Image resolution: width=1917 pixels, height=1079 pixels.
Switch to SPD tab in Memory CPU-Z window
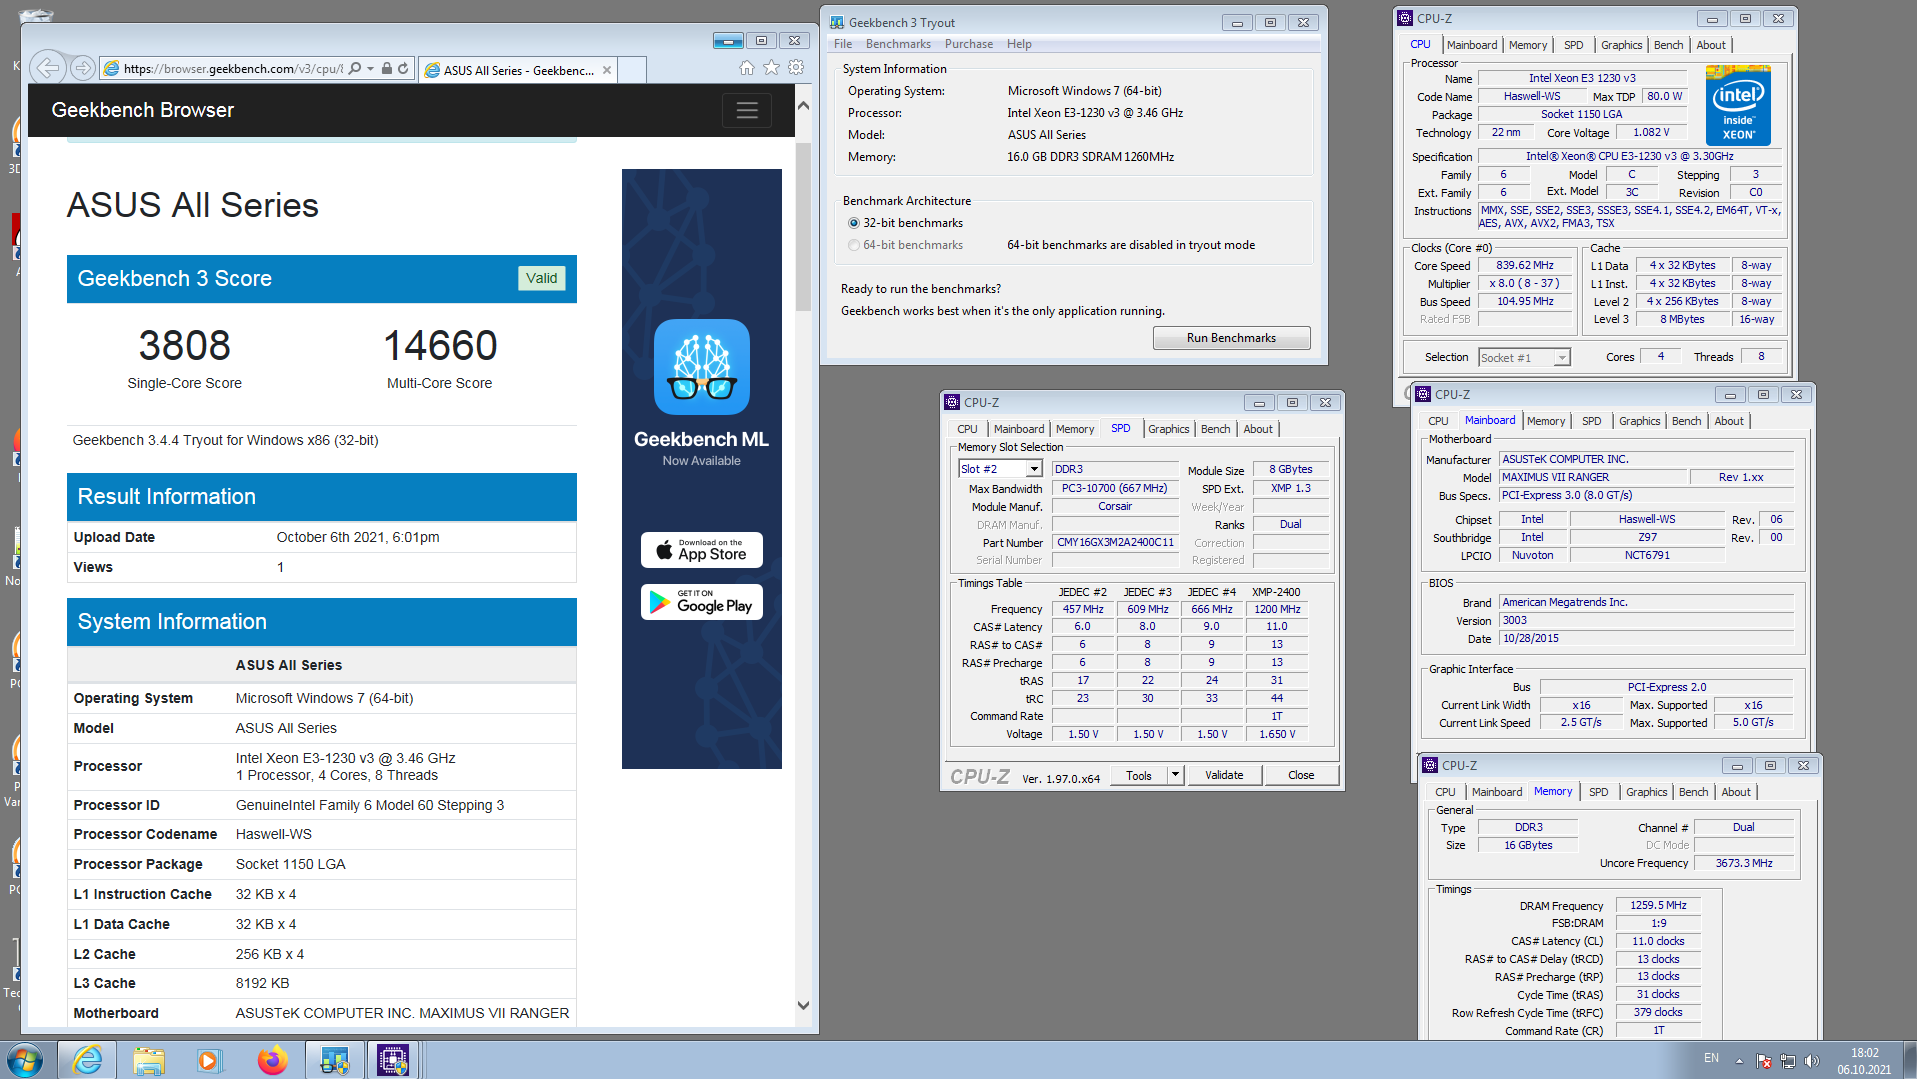pos(1598,792)
